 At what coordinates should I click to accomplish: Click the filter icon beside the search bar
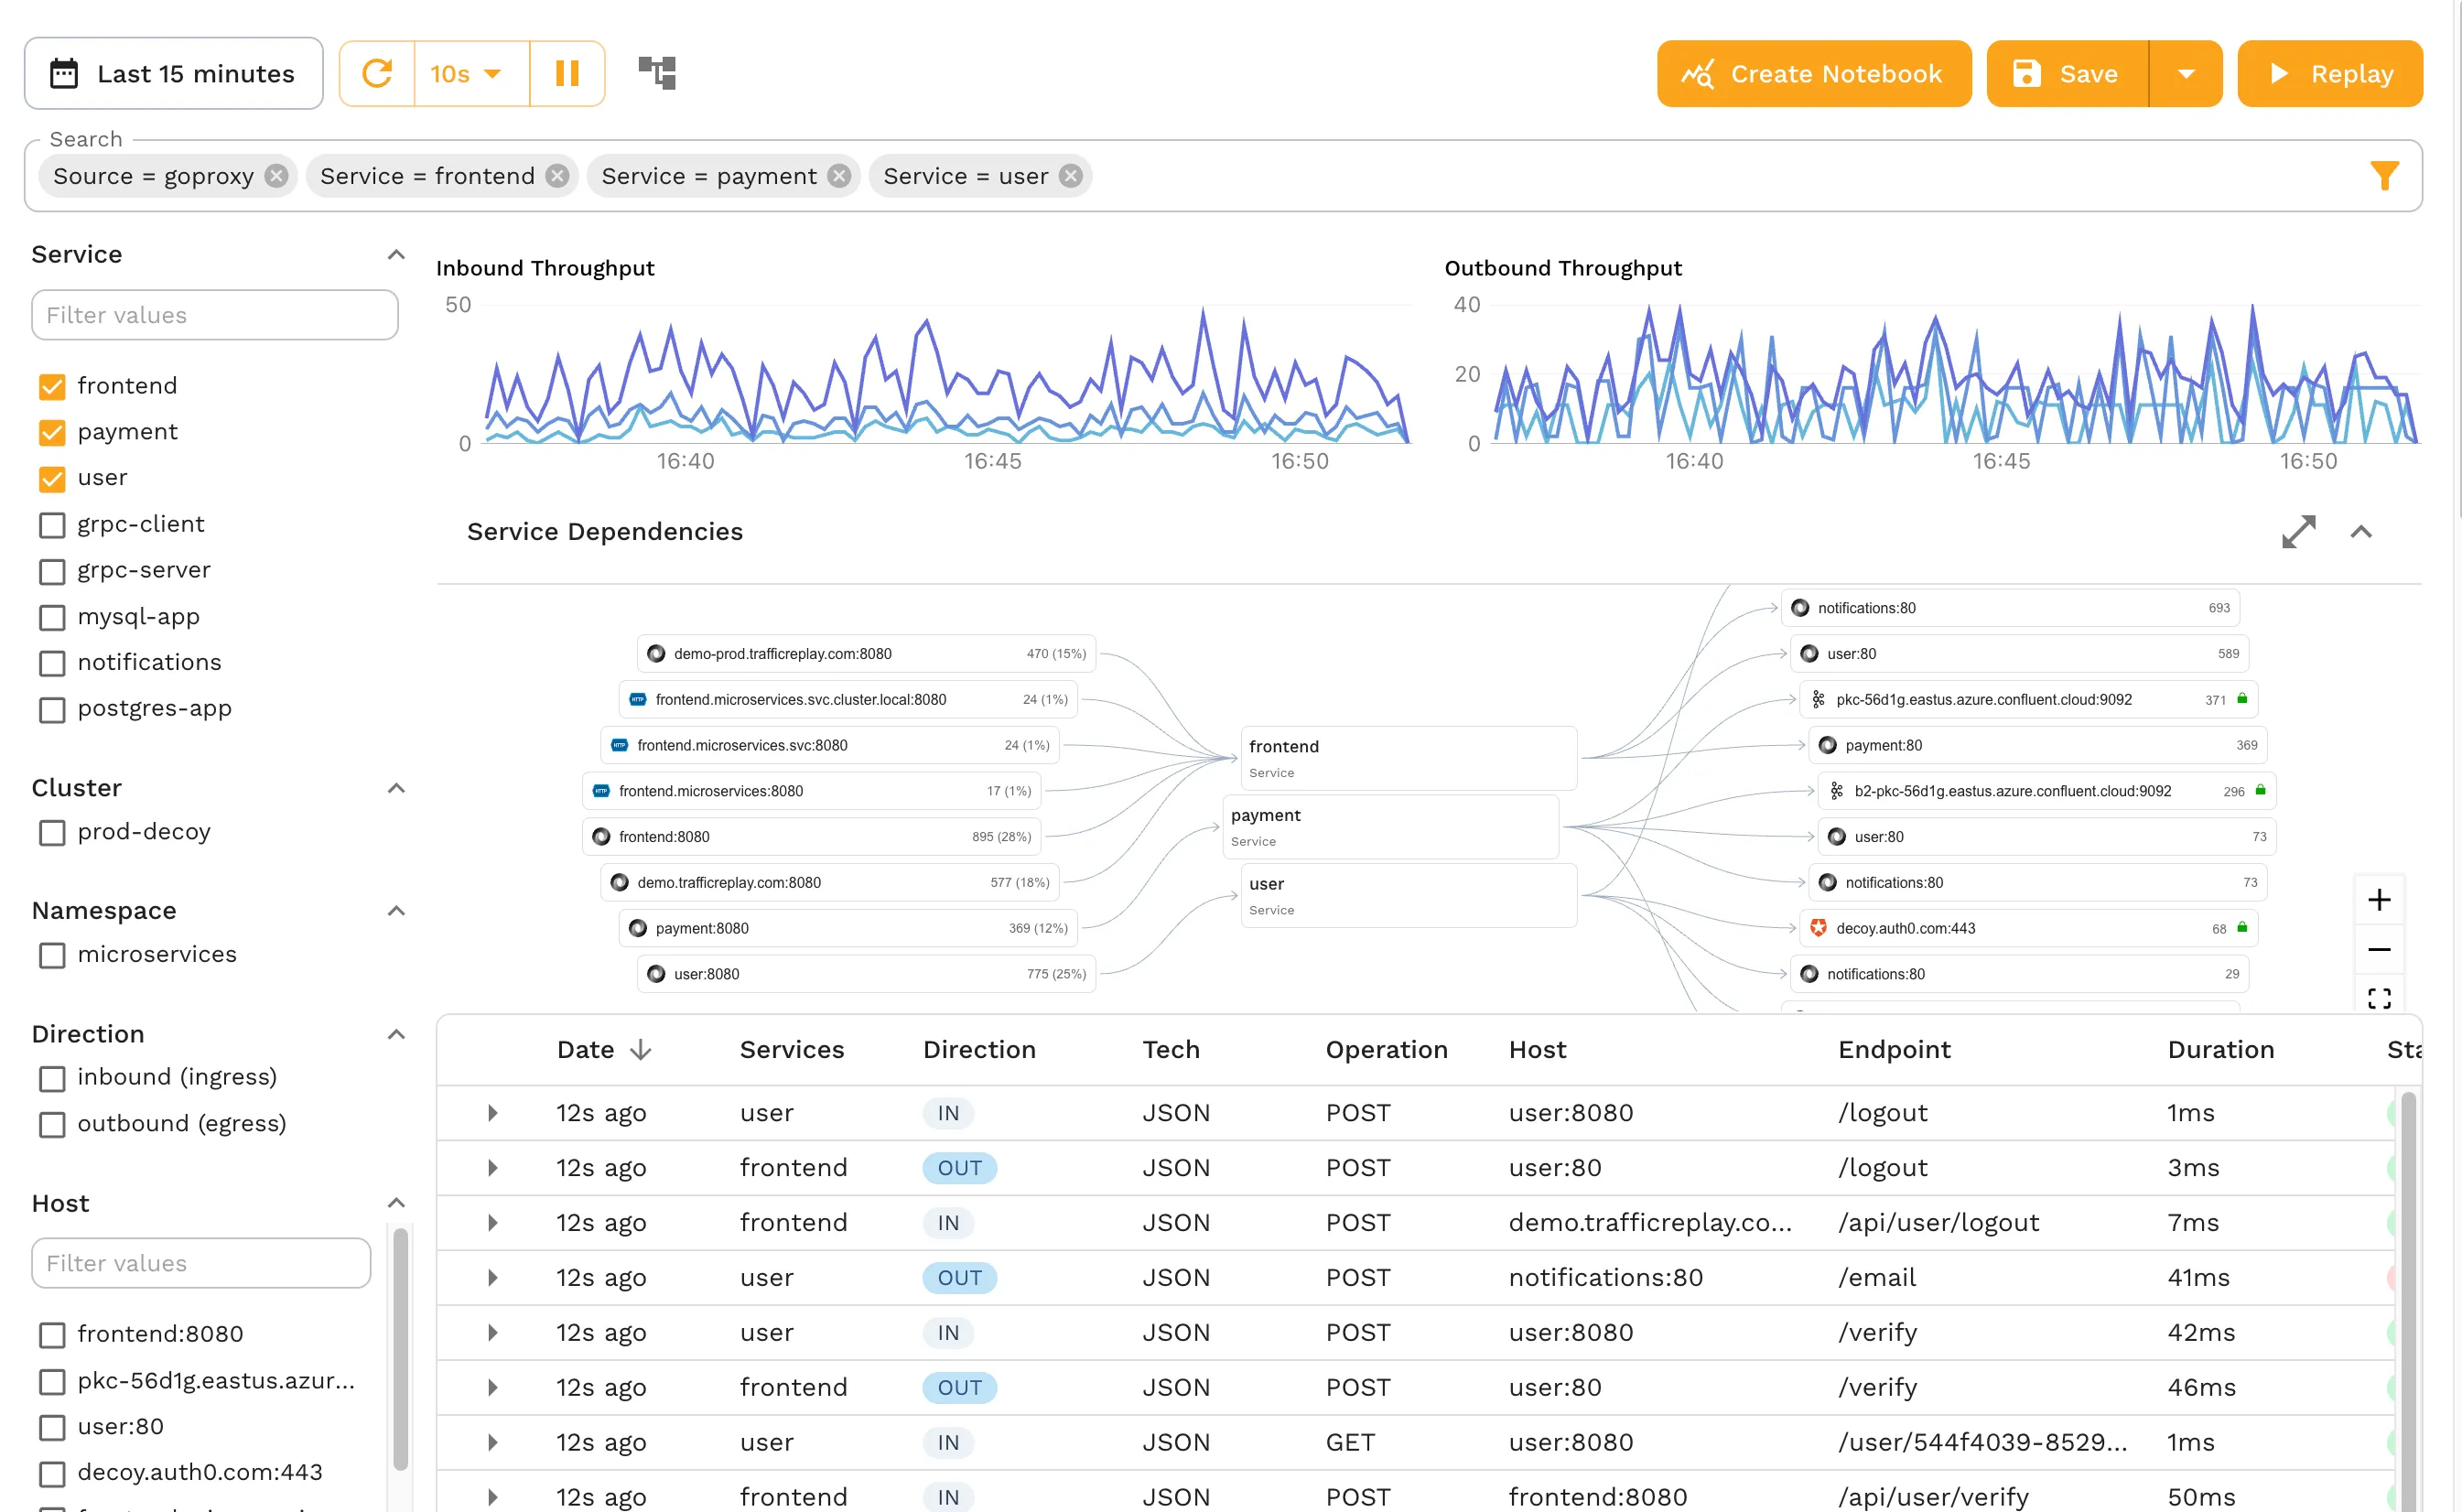click(x=2387, y=175)
